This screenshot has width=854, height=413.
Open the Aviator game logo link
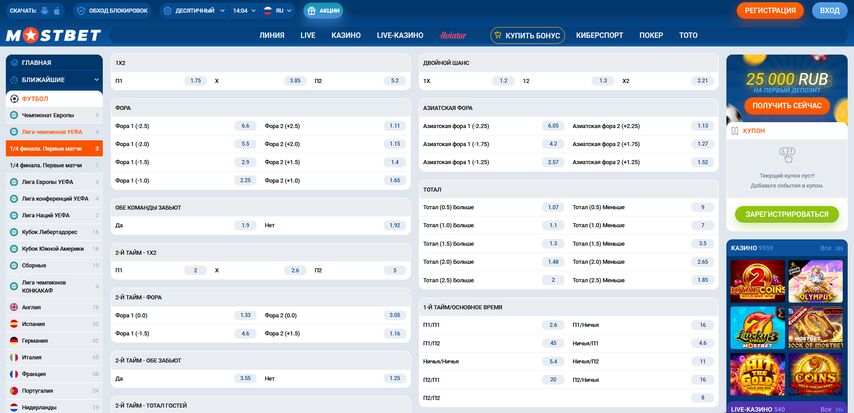pos(453,35)
